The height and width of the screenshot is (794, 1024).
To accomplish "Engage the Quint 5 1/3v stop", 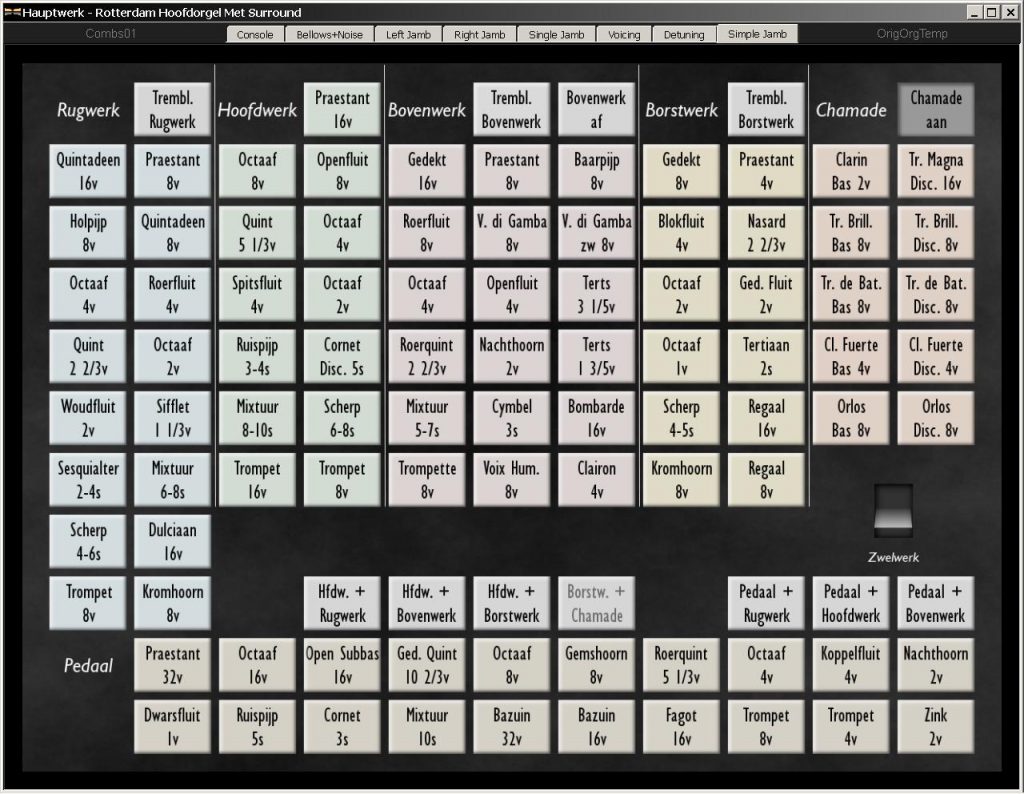I will click(x=257, y=232).
